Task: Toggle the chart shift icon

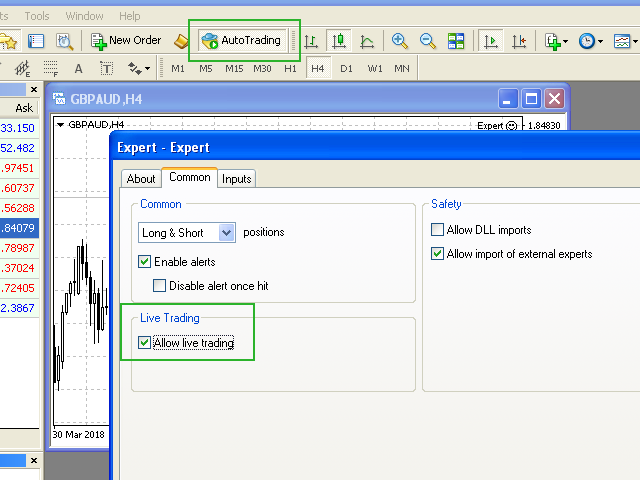Action: coord(518,41)
